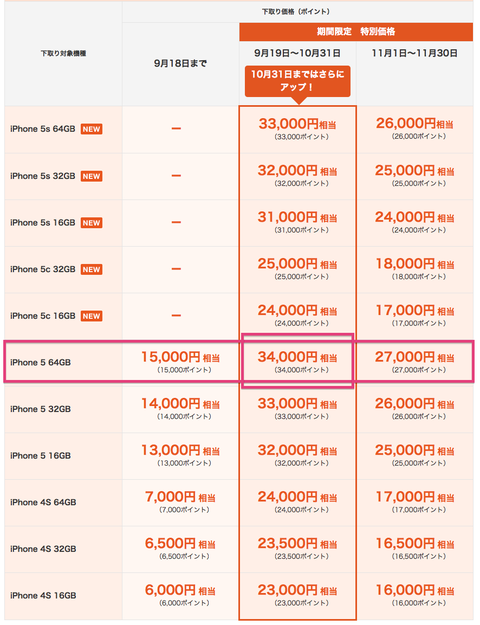480x625 pixels.
Task: Click the NEW badge beside iPhone 5s 64GB
Action: 91,129
